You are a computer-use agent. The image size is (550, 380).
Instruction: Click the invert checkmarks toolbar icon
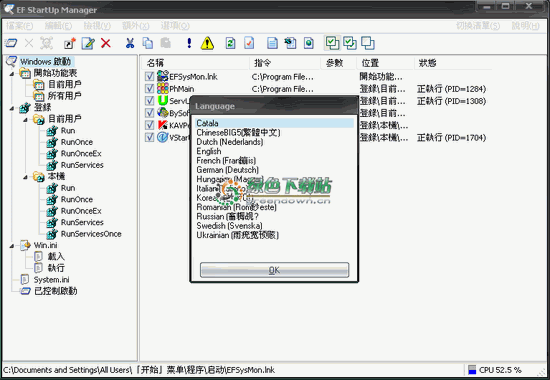coord(350,43)
